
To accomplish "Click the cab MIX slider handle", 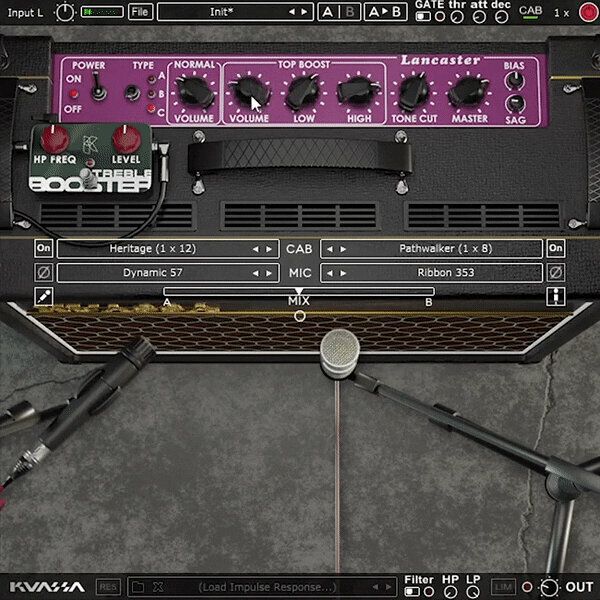I will (x=299, y=291).
